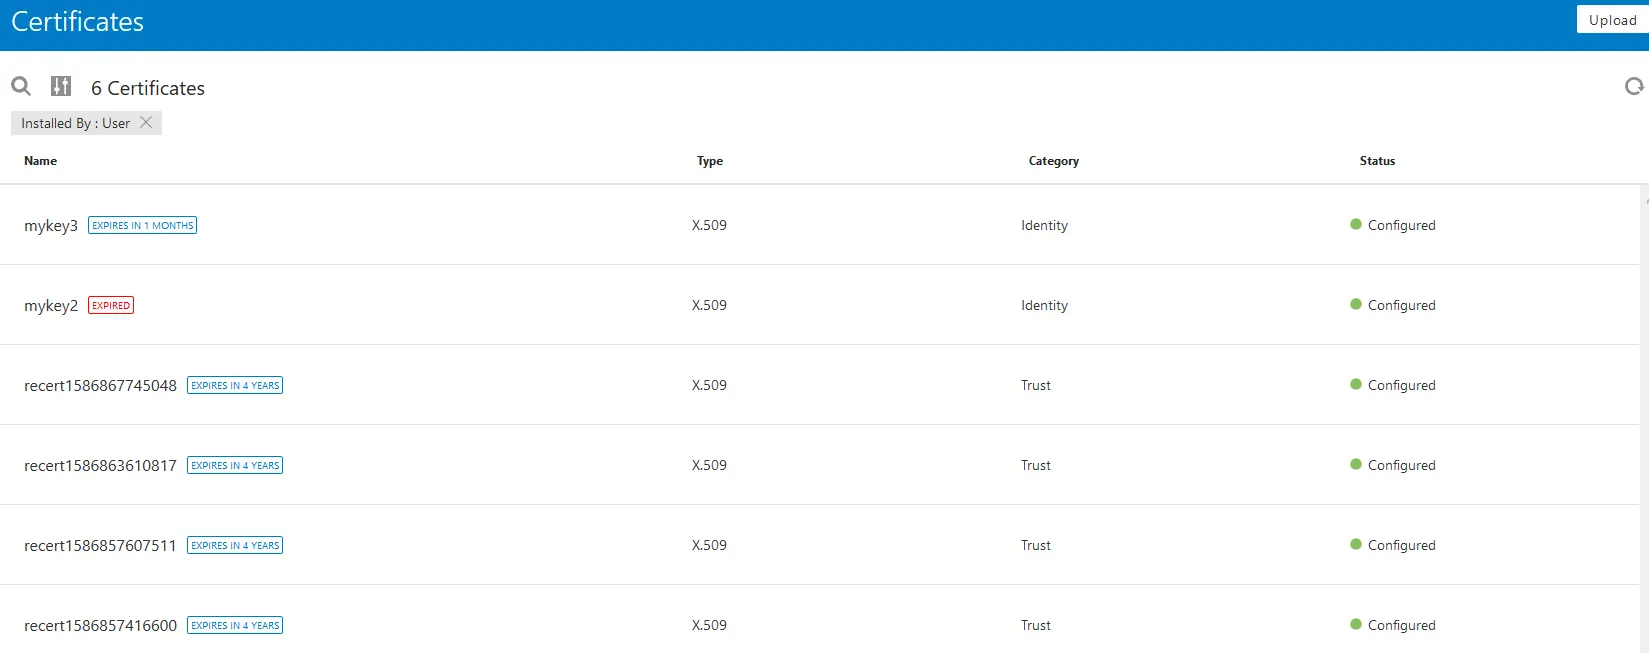Select certificate recert1586857416600
Screen dimensions: 1649x653
[x=100, y=626]
